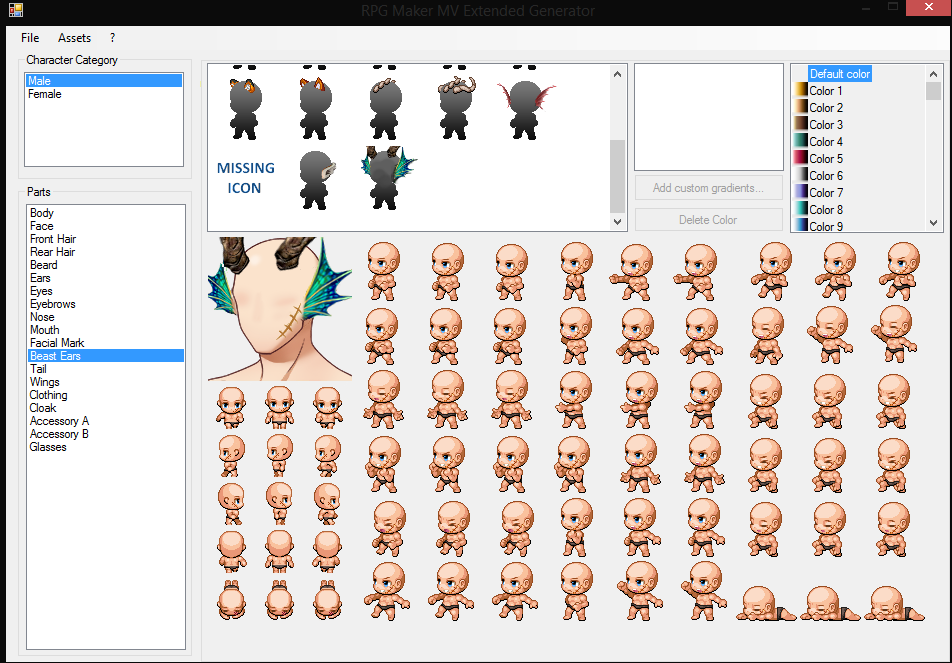Image resolution: width=952 pixels, height=663 pixels.
Task: Click the color list scrollbar down arrow
Action: [933, 223]
